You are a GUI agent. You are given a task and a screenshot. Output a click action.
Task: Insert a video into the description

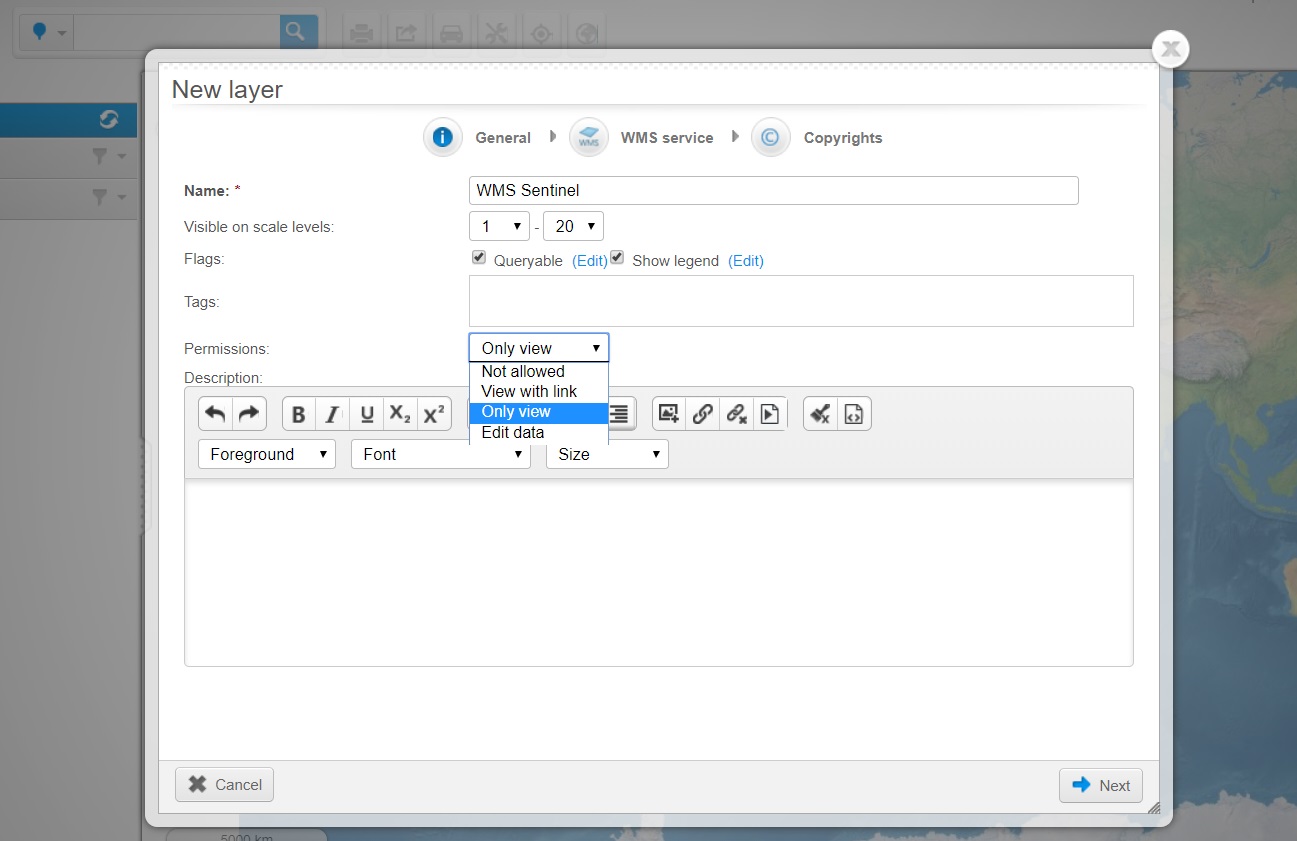point(770,414)
